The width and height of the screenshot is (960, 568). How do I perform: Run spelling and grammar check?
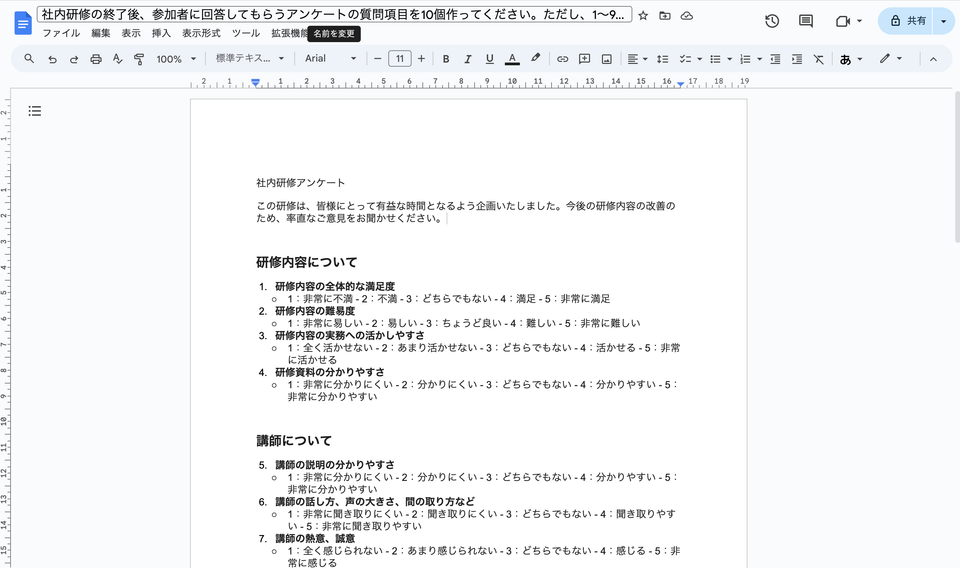point(118,59)
